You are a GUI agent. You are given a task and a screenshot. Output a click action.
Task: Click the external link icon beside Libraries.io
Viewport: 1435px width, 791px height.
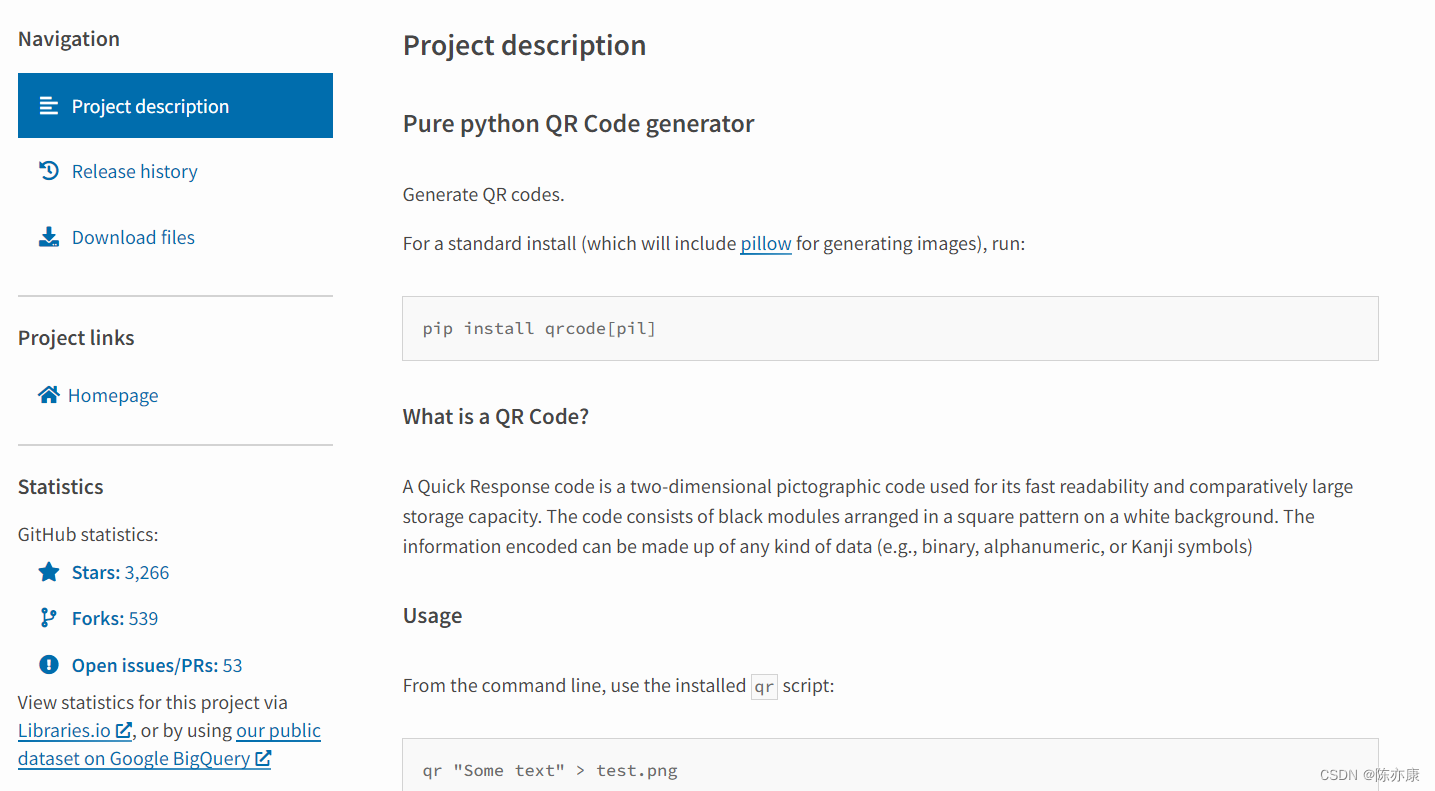click(124, 731)
